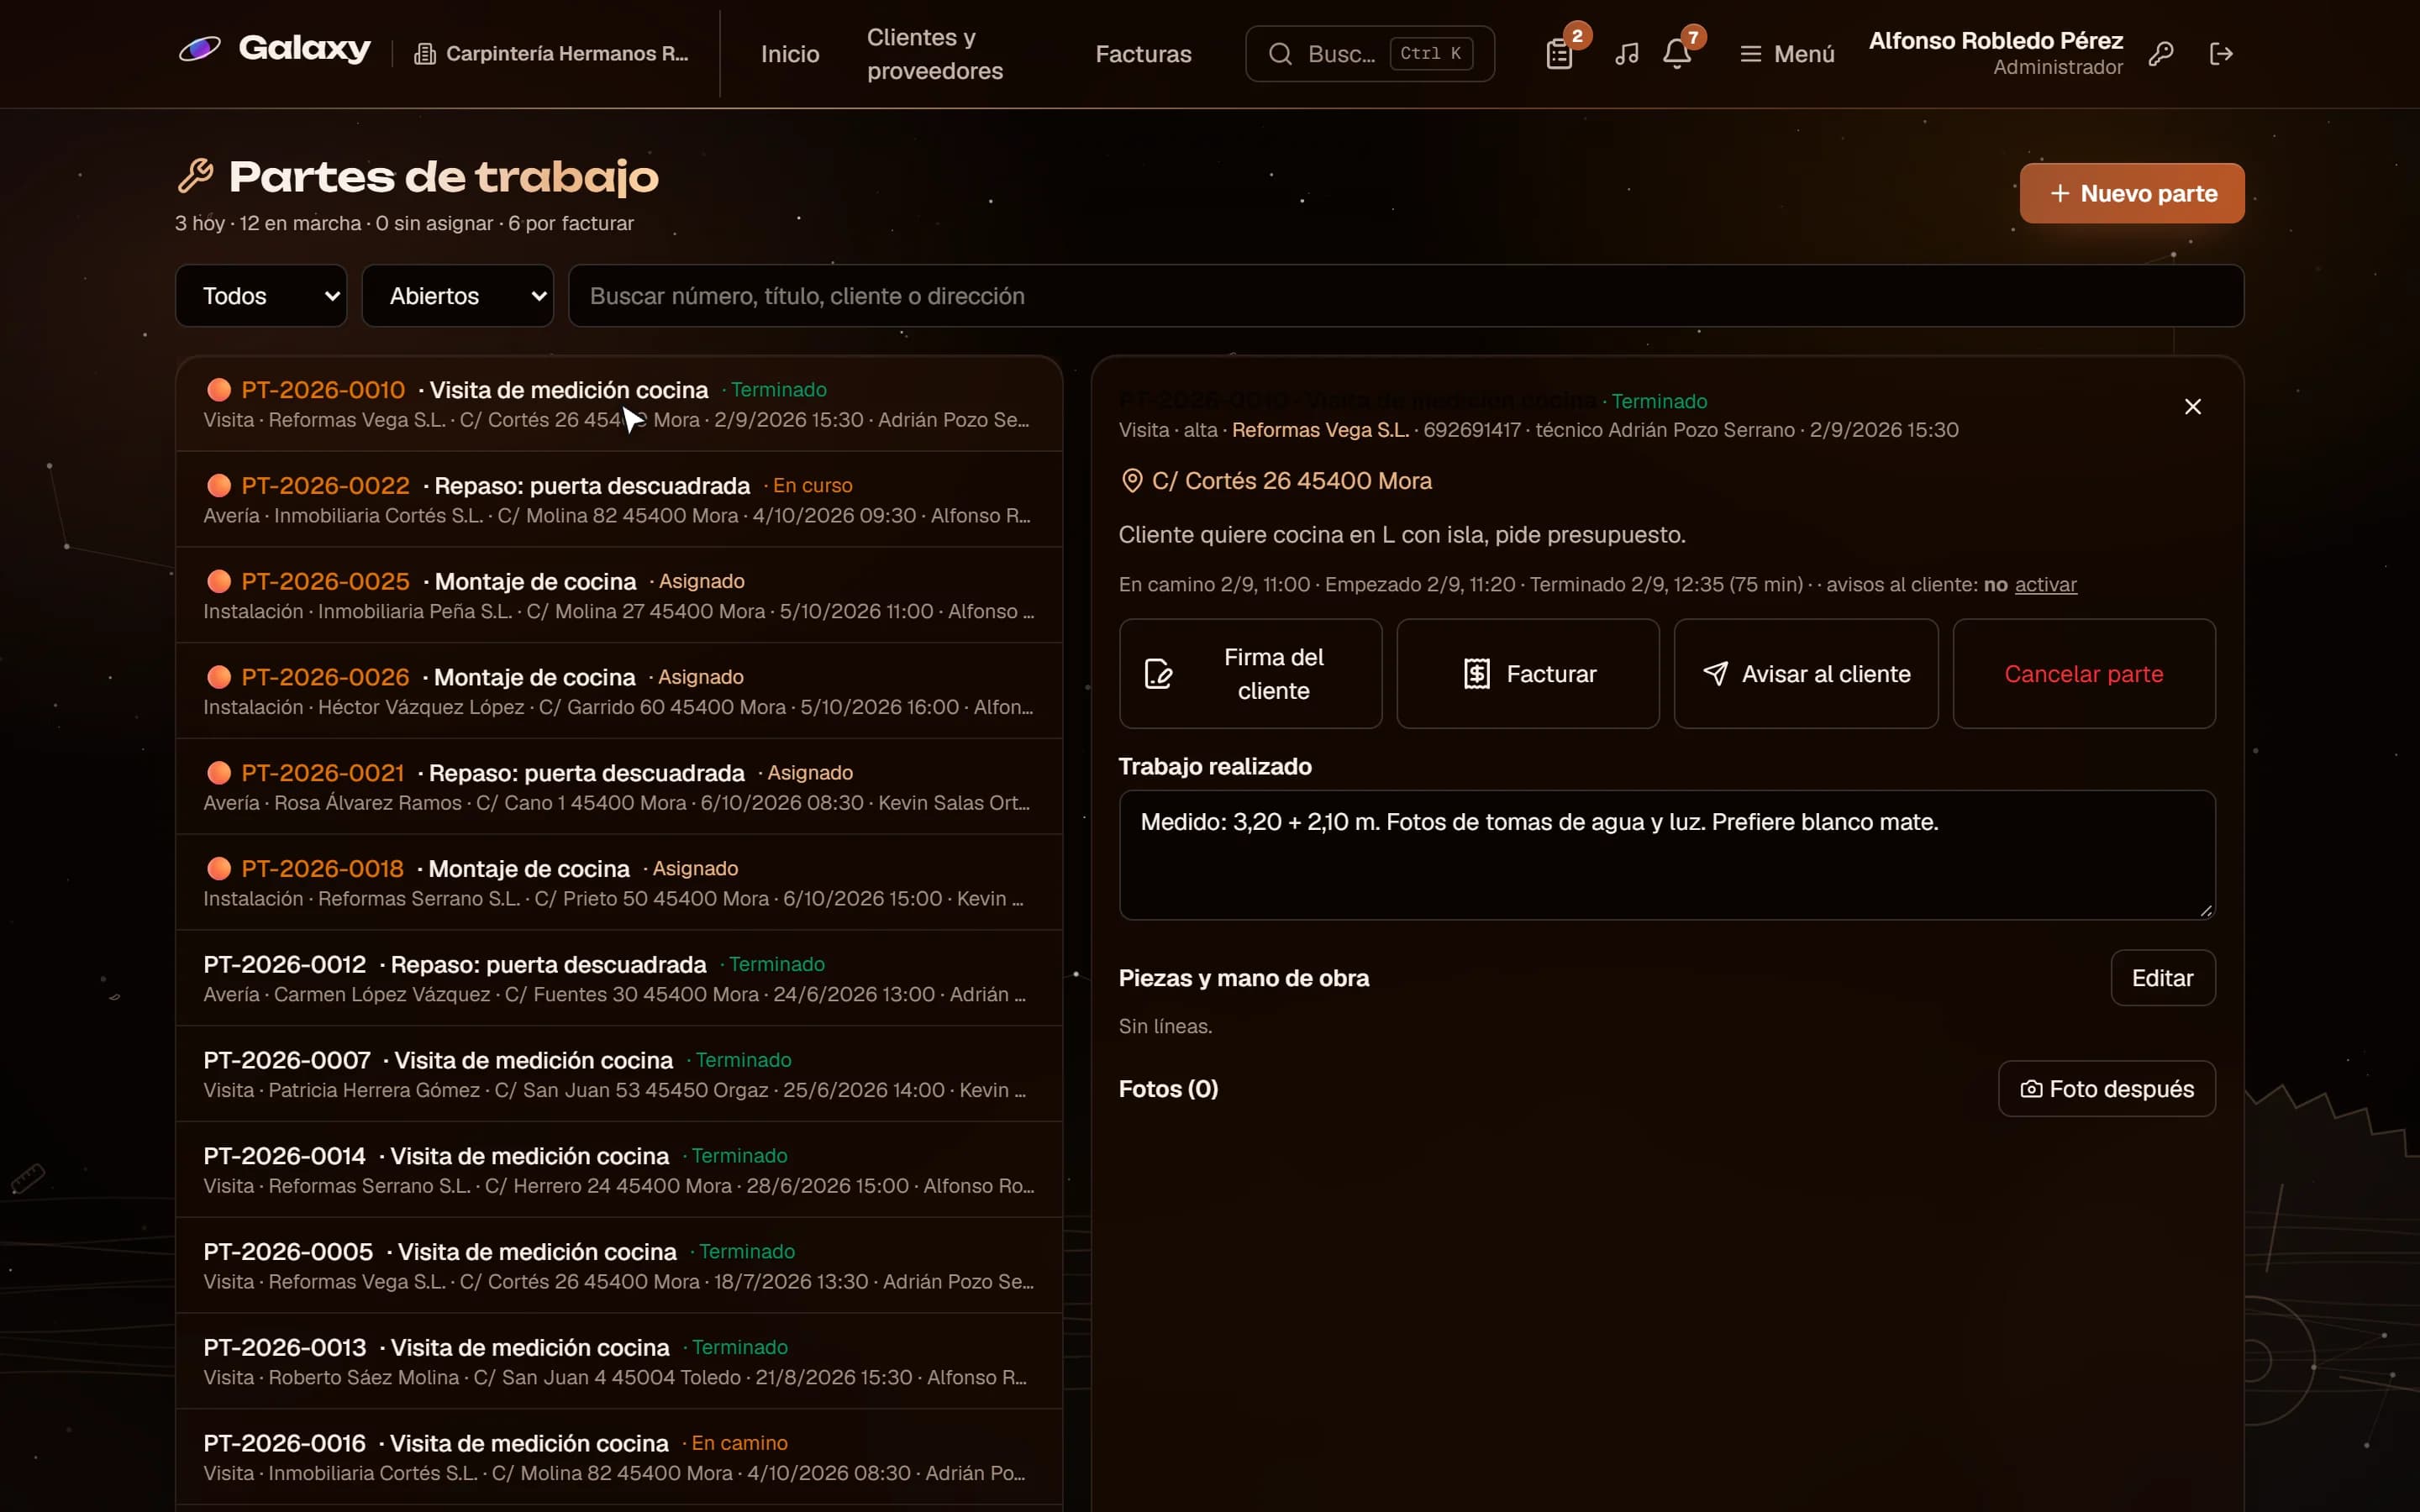Expand the Todos type filter dropdown
Viewport: 2420px width, 1512px height.
click(261, 296)
